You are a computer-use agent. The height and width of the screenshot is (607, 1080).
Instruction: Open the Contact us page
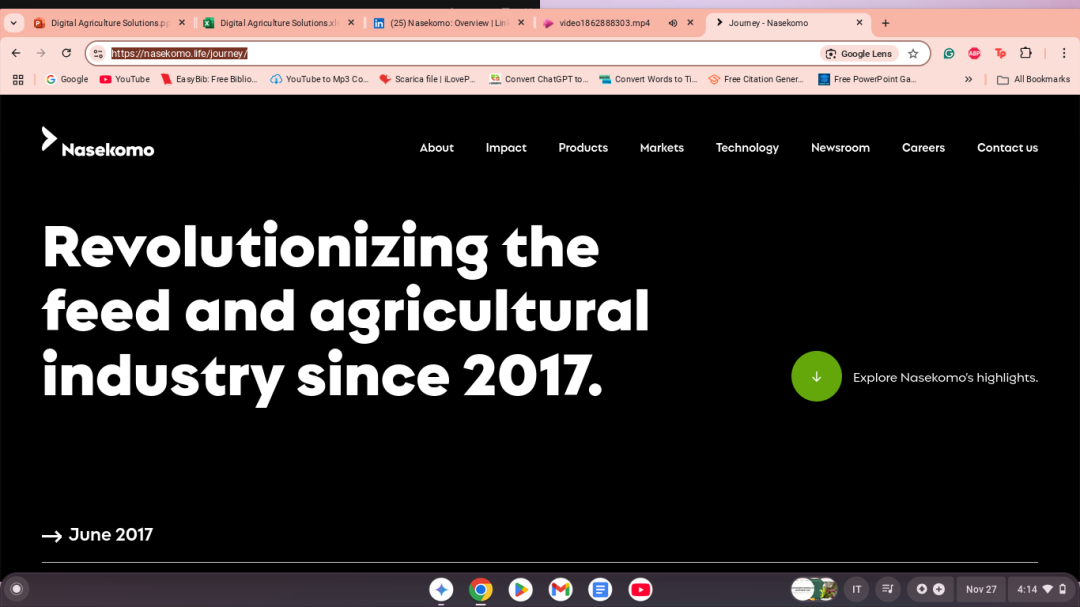(1007, 147)
